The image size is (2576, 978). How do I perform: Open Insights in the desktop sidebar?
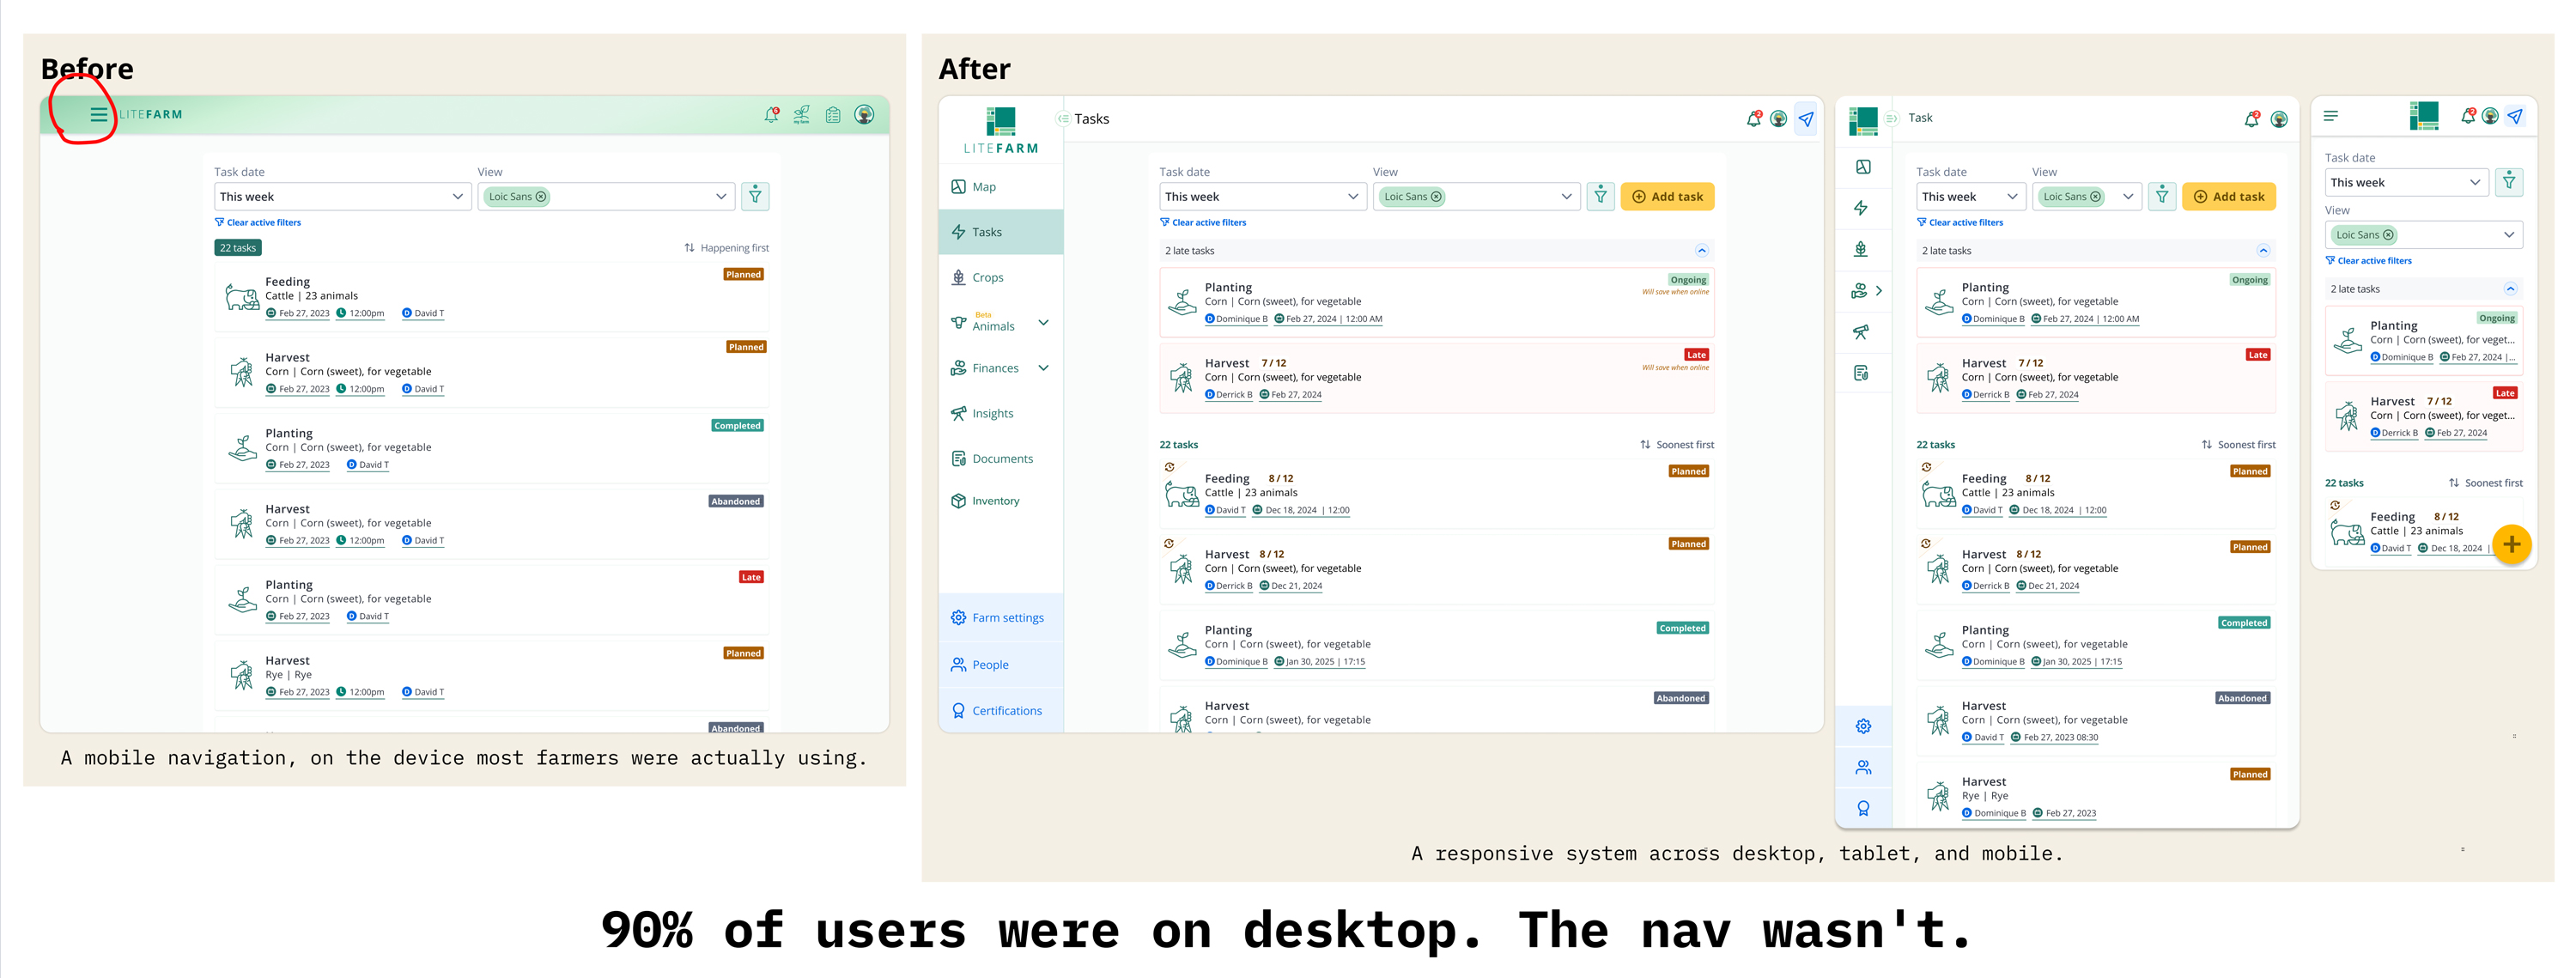(1000, 413)
